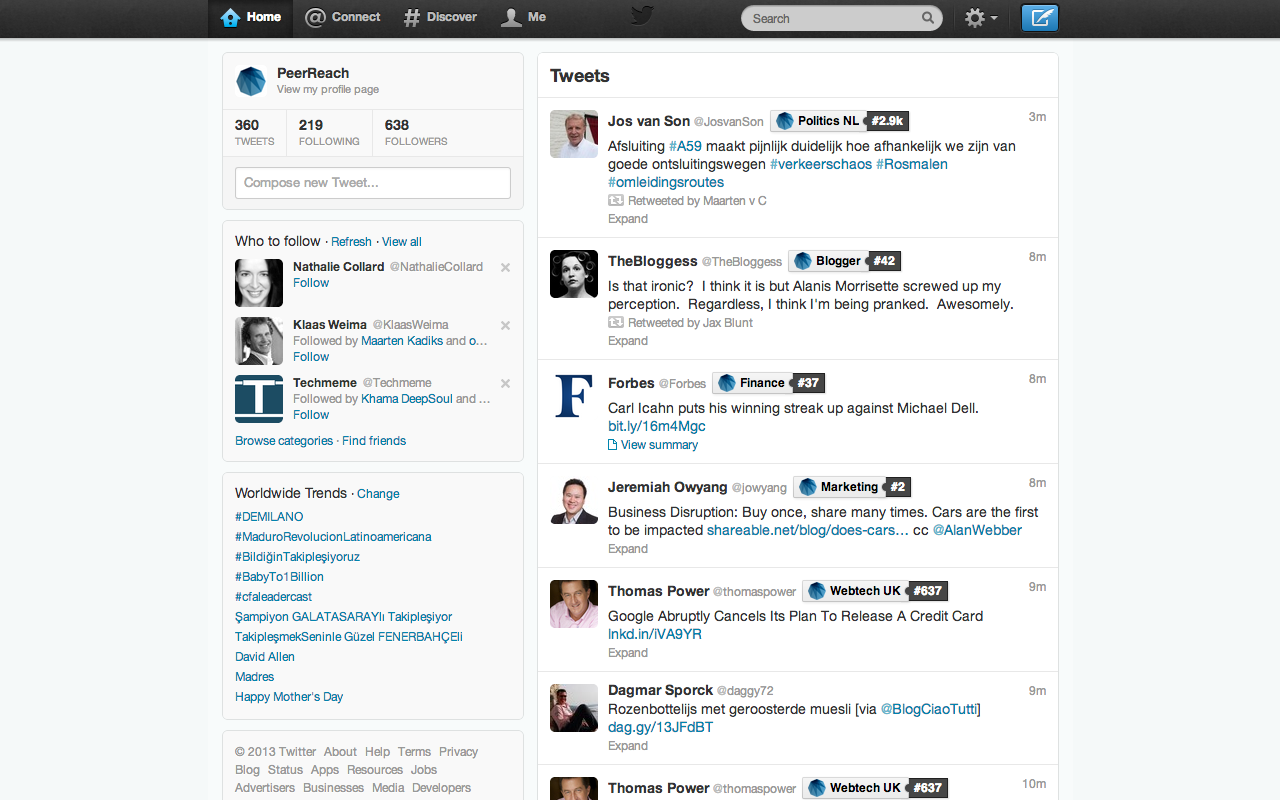Dismiss the Klaas Weima suggestion
This screenshot has width=1280, height=800.
505,325
